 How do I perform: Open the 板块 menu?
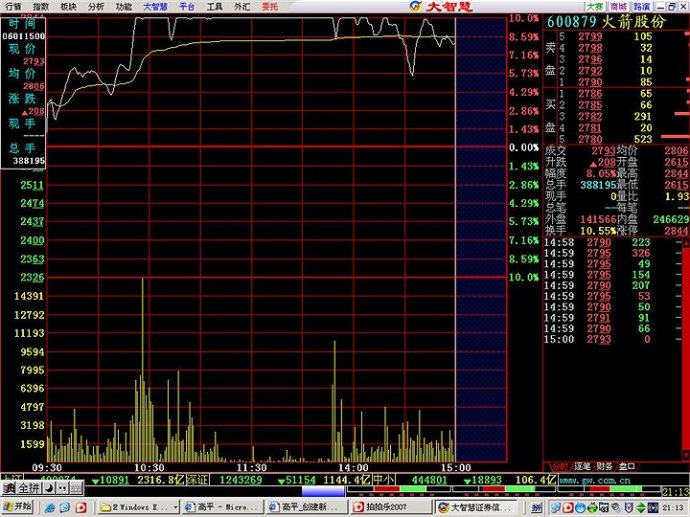(67, 6)
